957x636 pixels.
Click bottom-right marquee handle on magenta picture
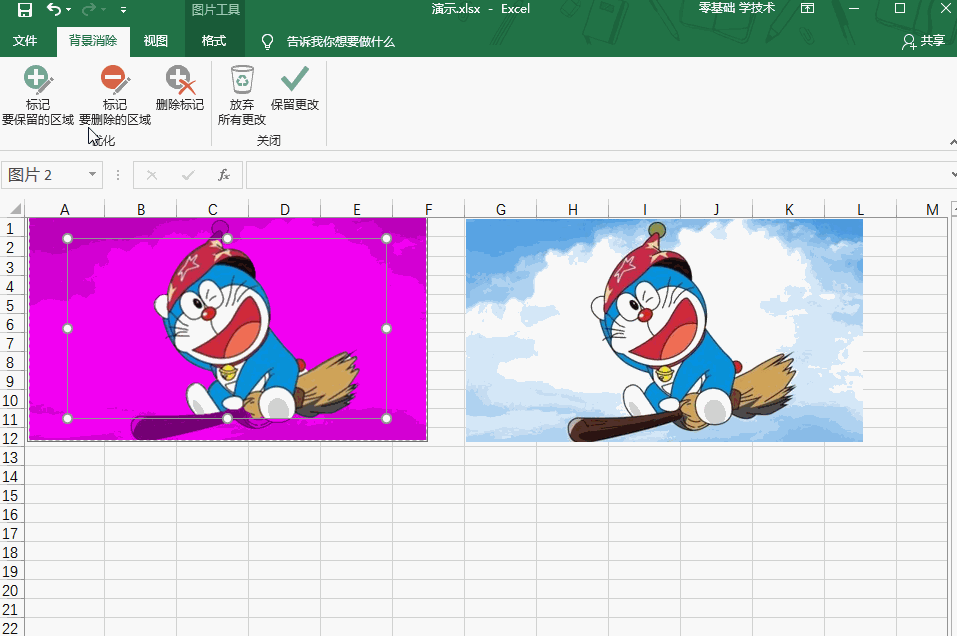(x=386, y=419)
